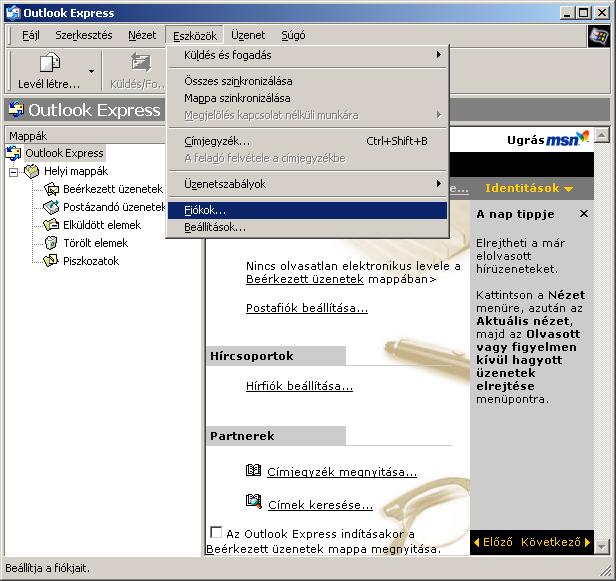This screenshot has width=616, height=581.
Task: Click the Partnerek section heading
Action: pos(242,436)
